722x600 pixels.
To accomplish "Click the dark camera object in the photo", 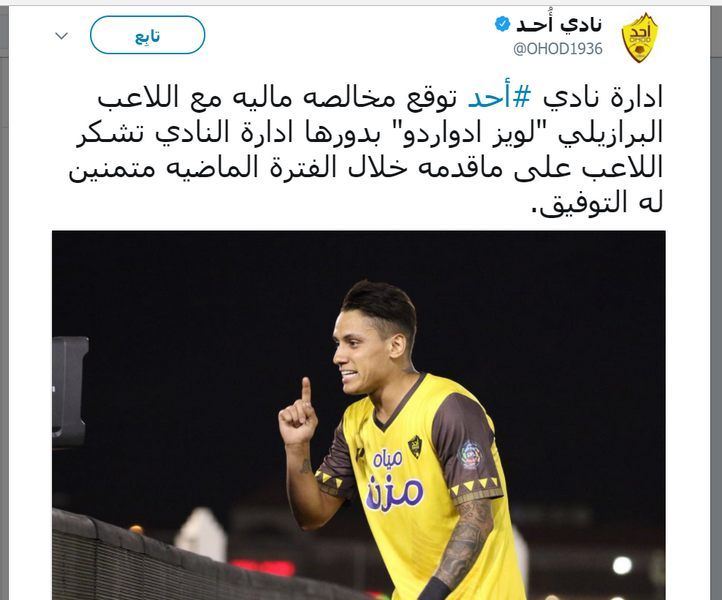I will pyautogui.click(x=70, y=392).
